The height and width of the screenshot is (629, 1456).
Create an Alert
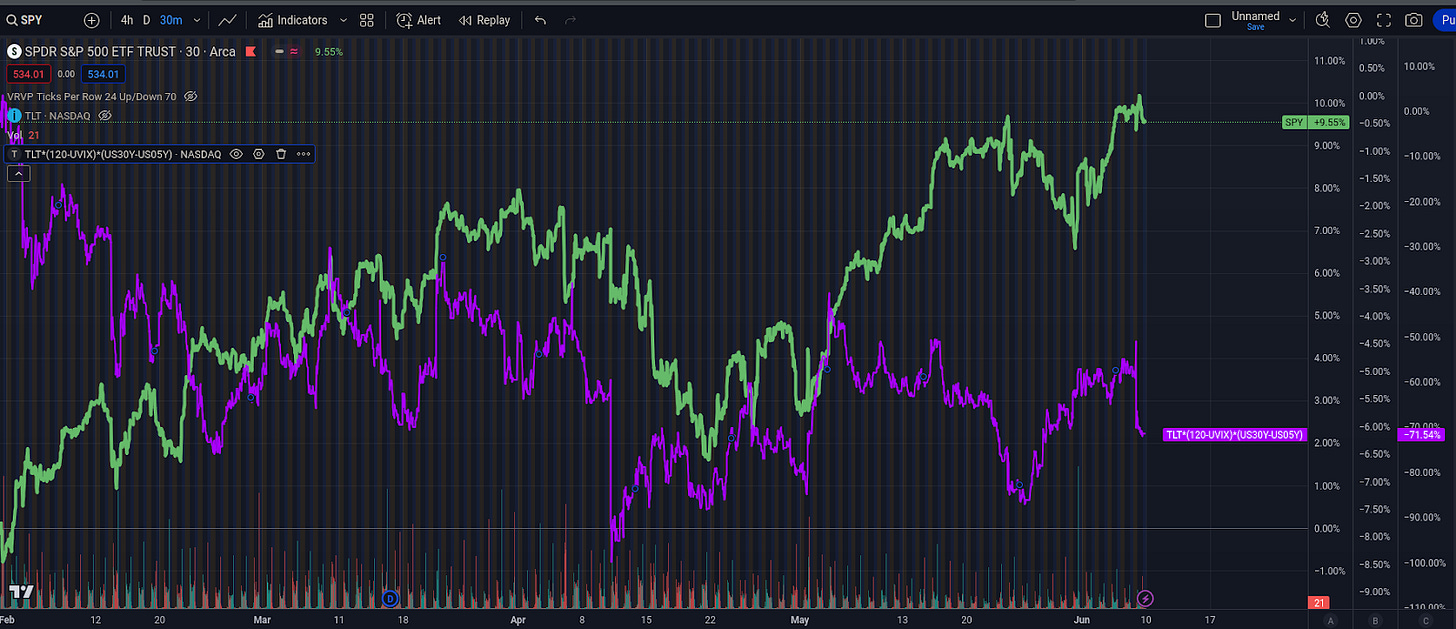[x=419, y=20]
